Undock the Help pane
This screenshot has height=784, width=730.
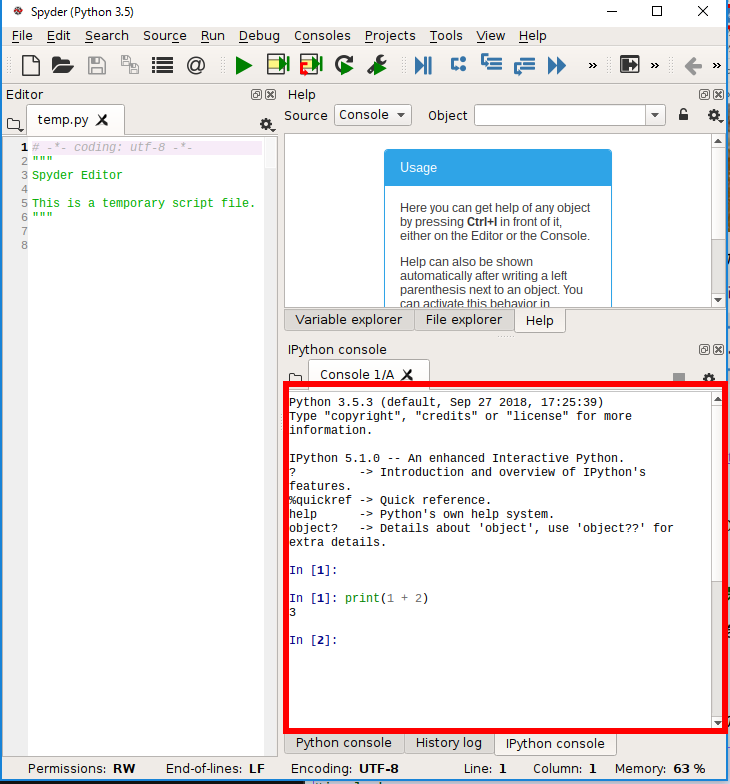[704, 94]
